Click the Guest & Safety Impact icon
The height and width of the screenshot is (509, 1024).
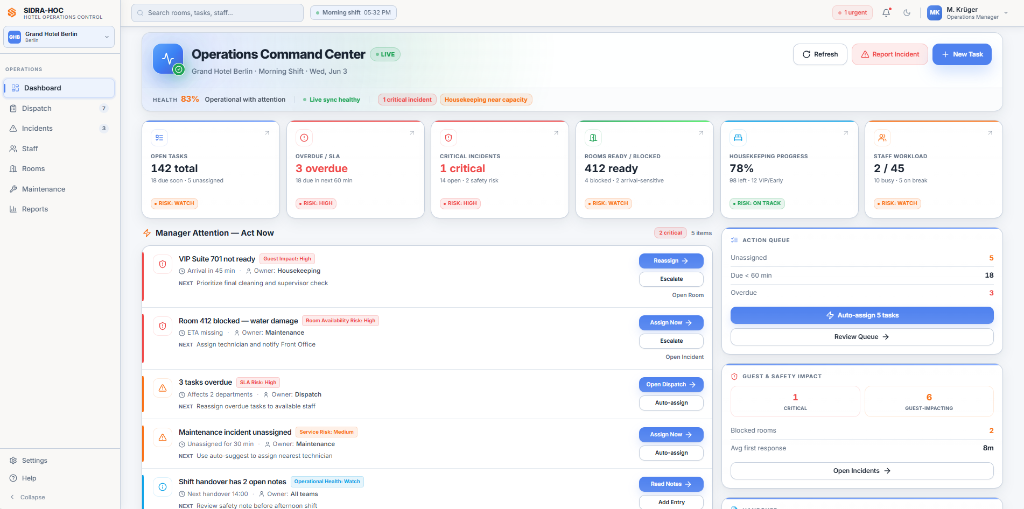(734, 376)
